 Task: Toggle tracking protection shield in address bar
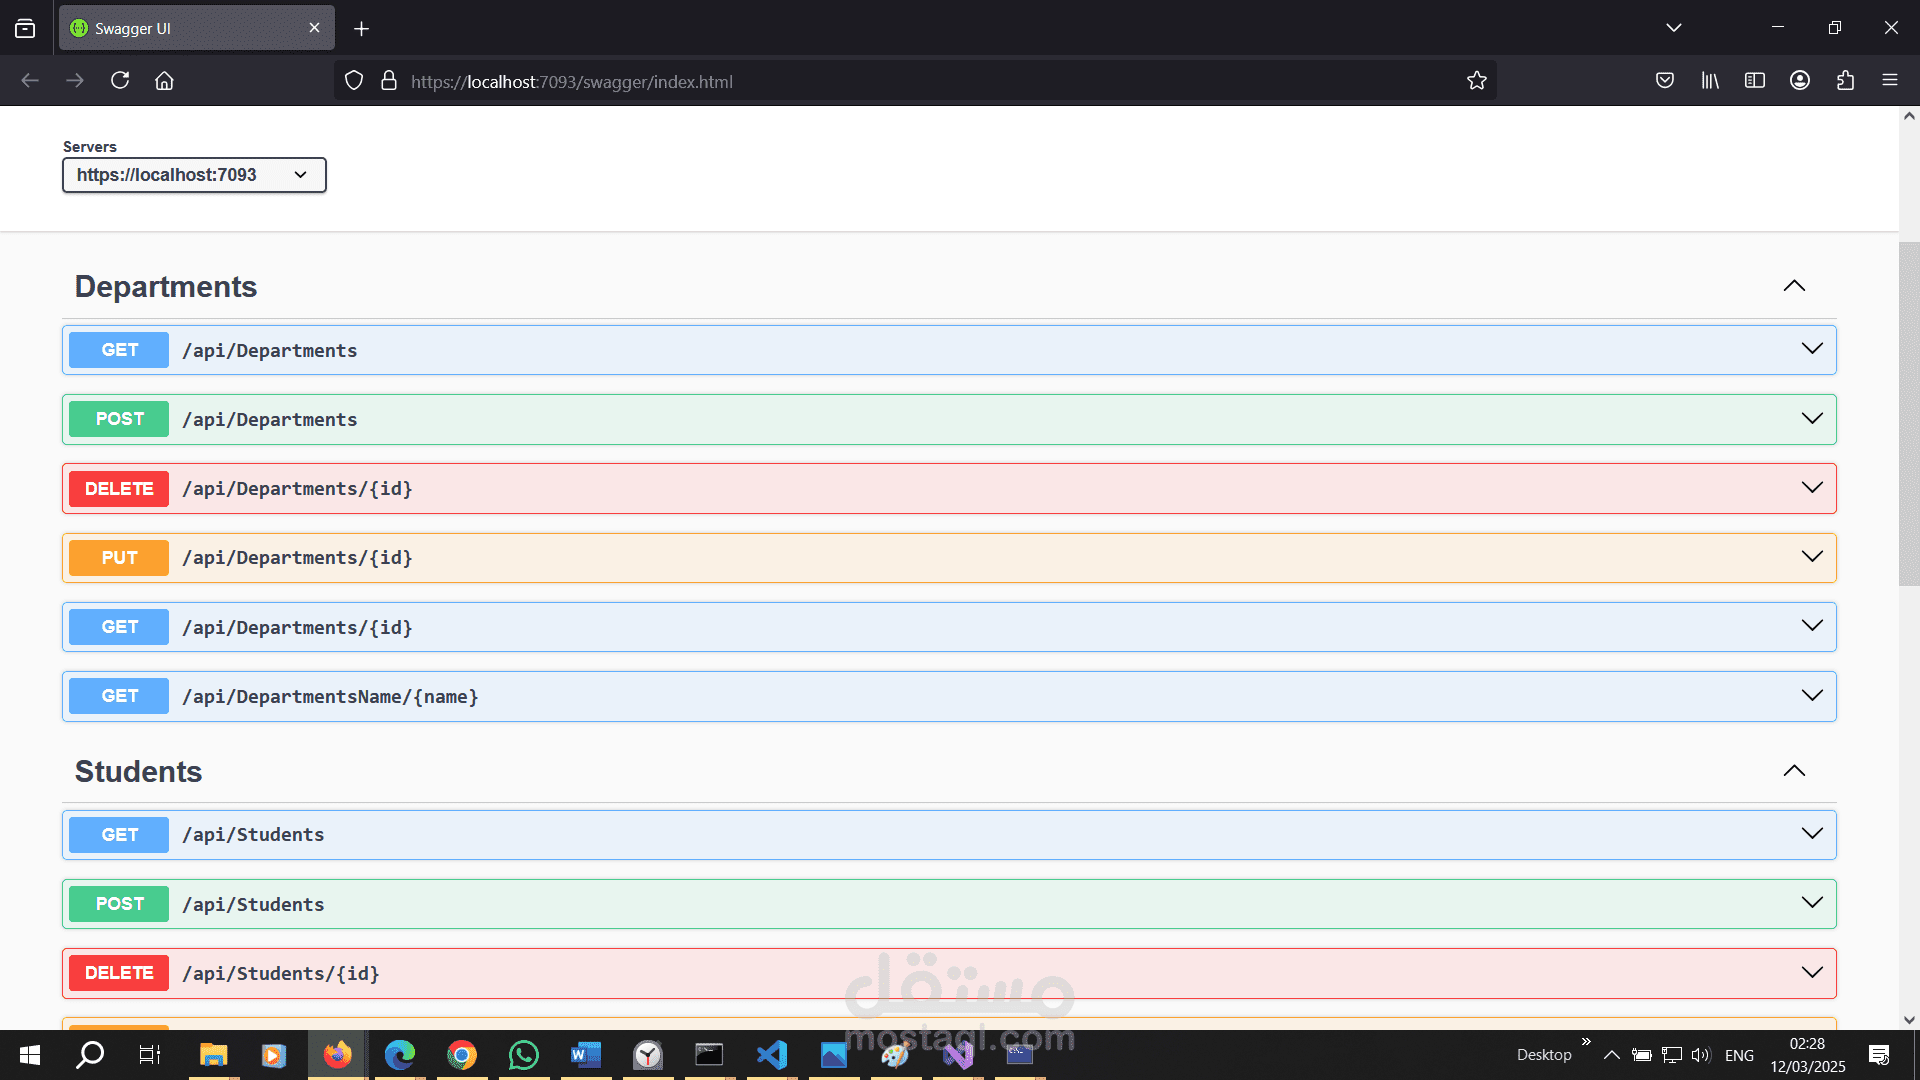[x=353, y=80]
